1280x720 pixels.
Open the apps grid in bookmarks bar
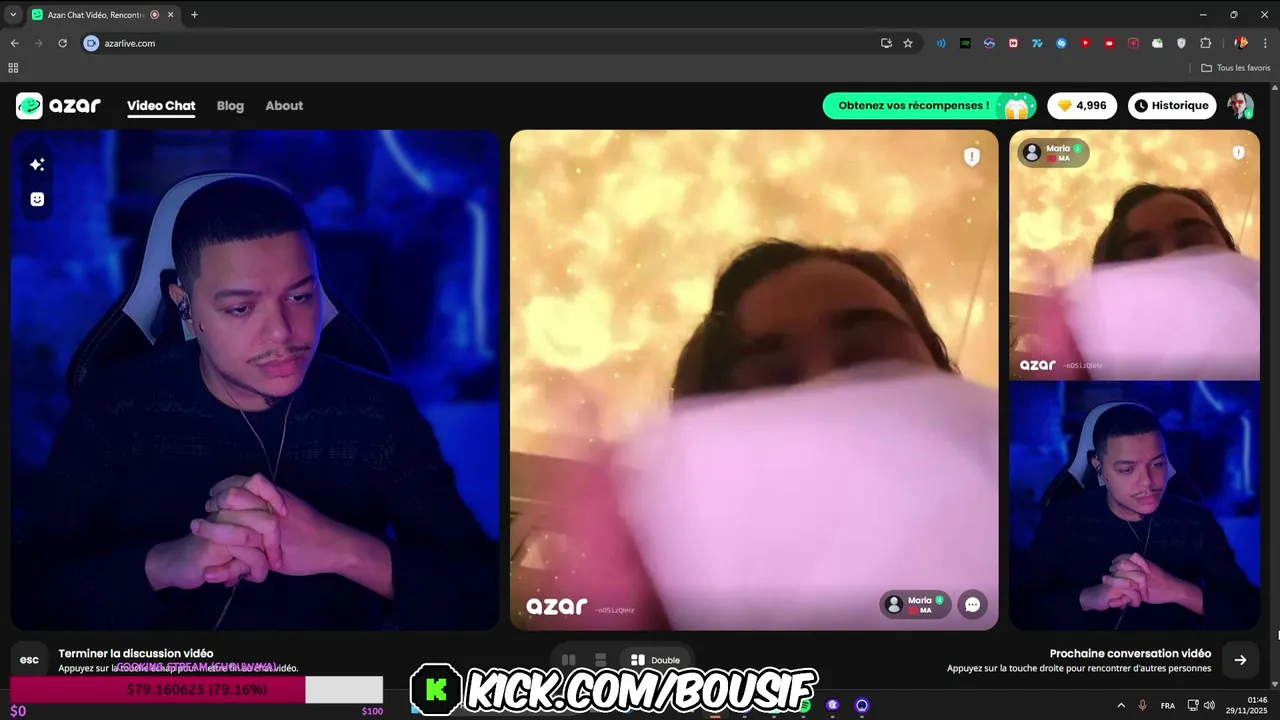click(13, 68)
